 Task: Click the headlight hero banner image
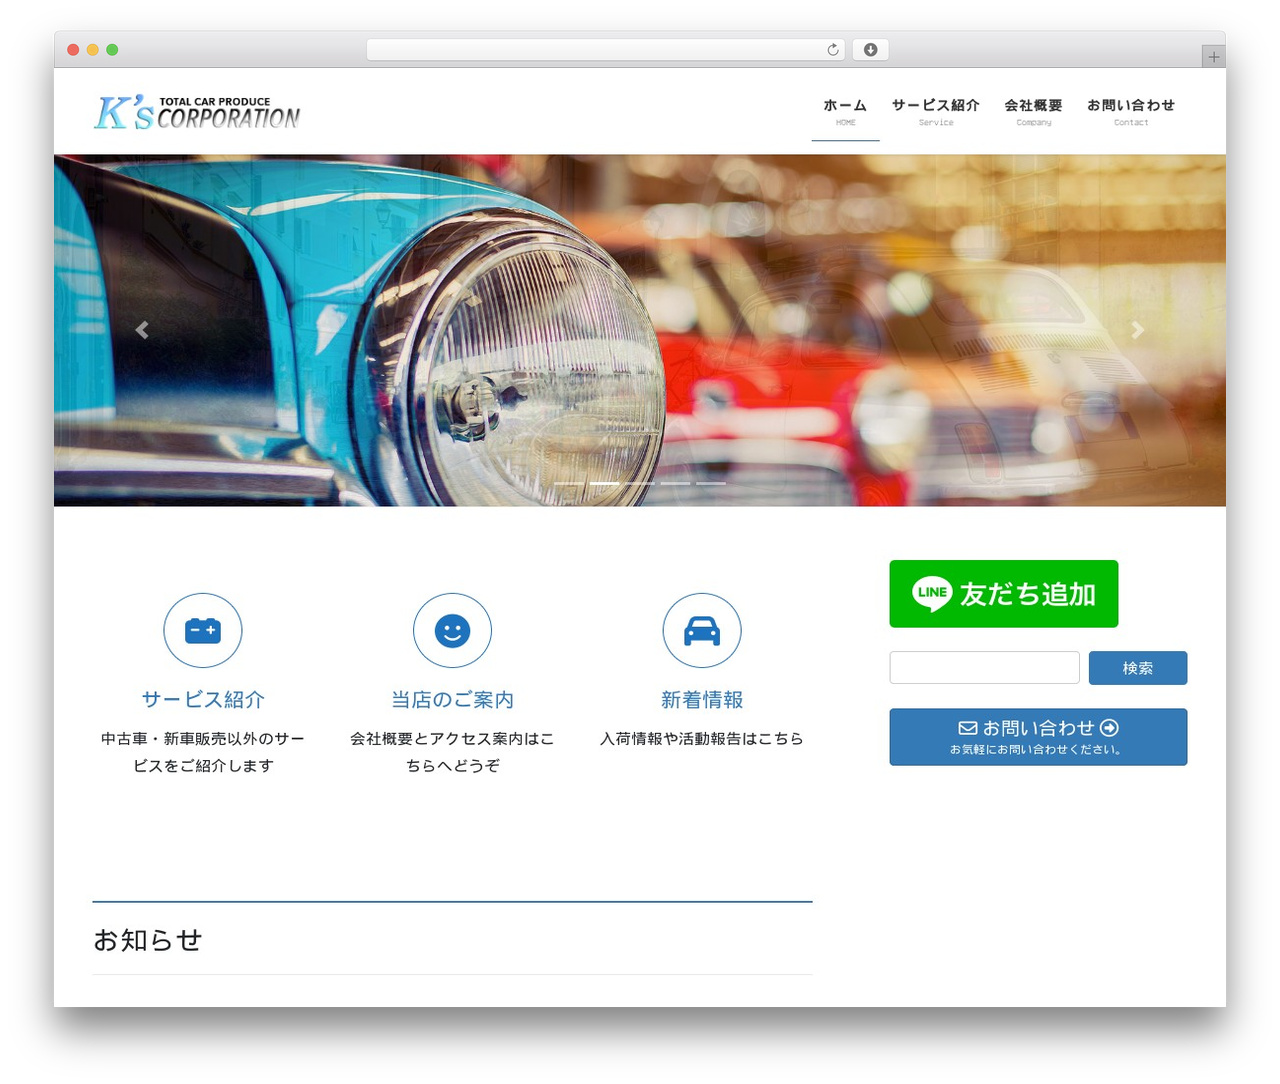(x=640, y=330)
